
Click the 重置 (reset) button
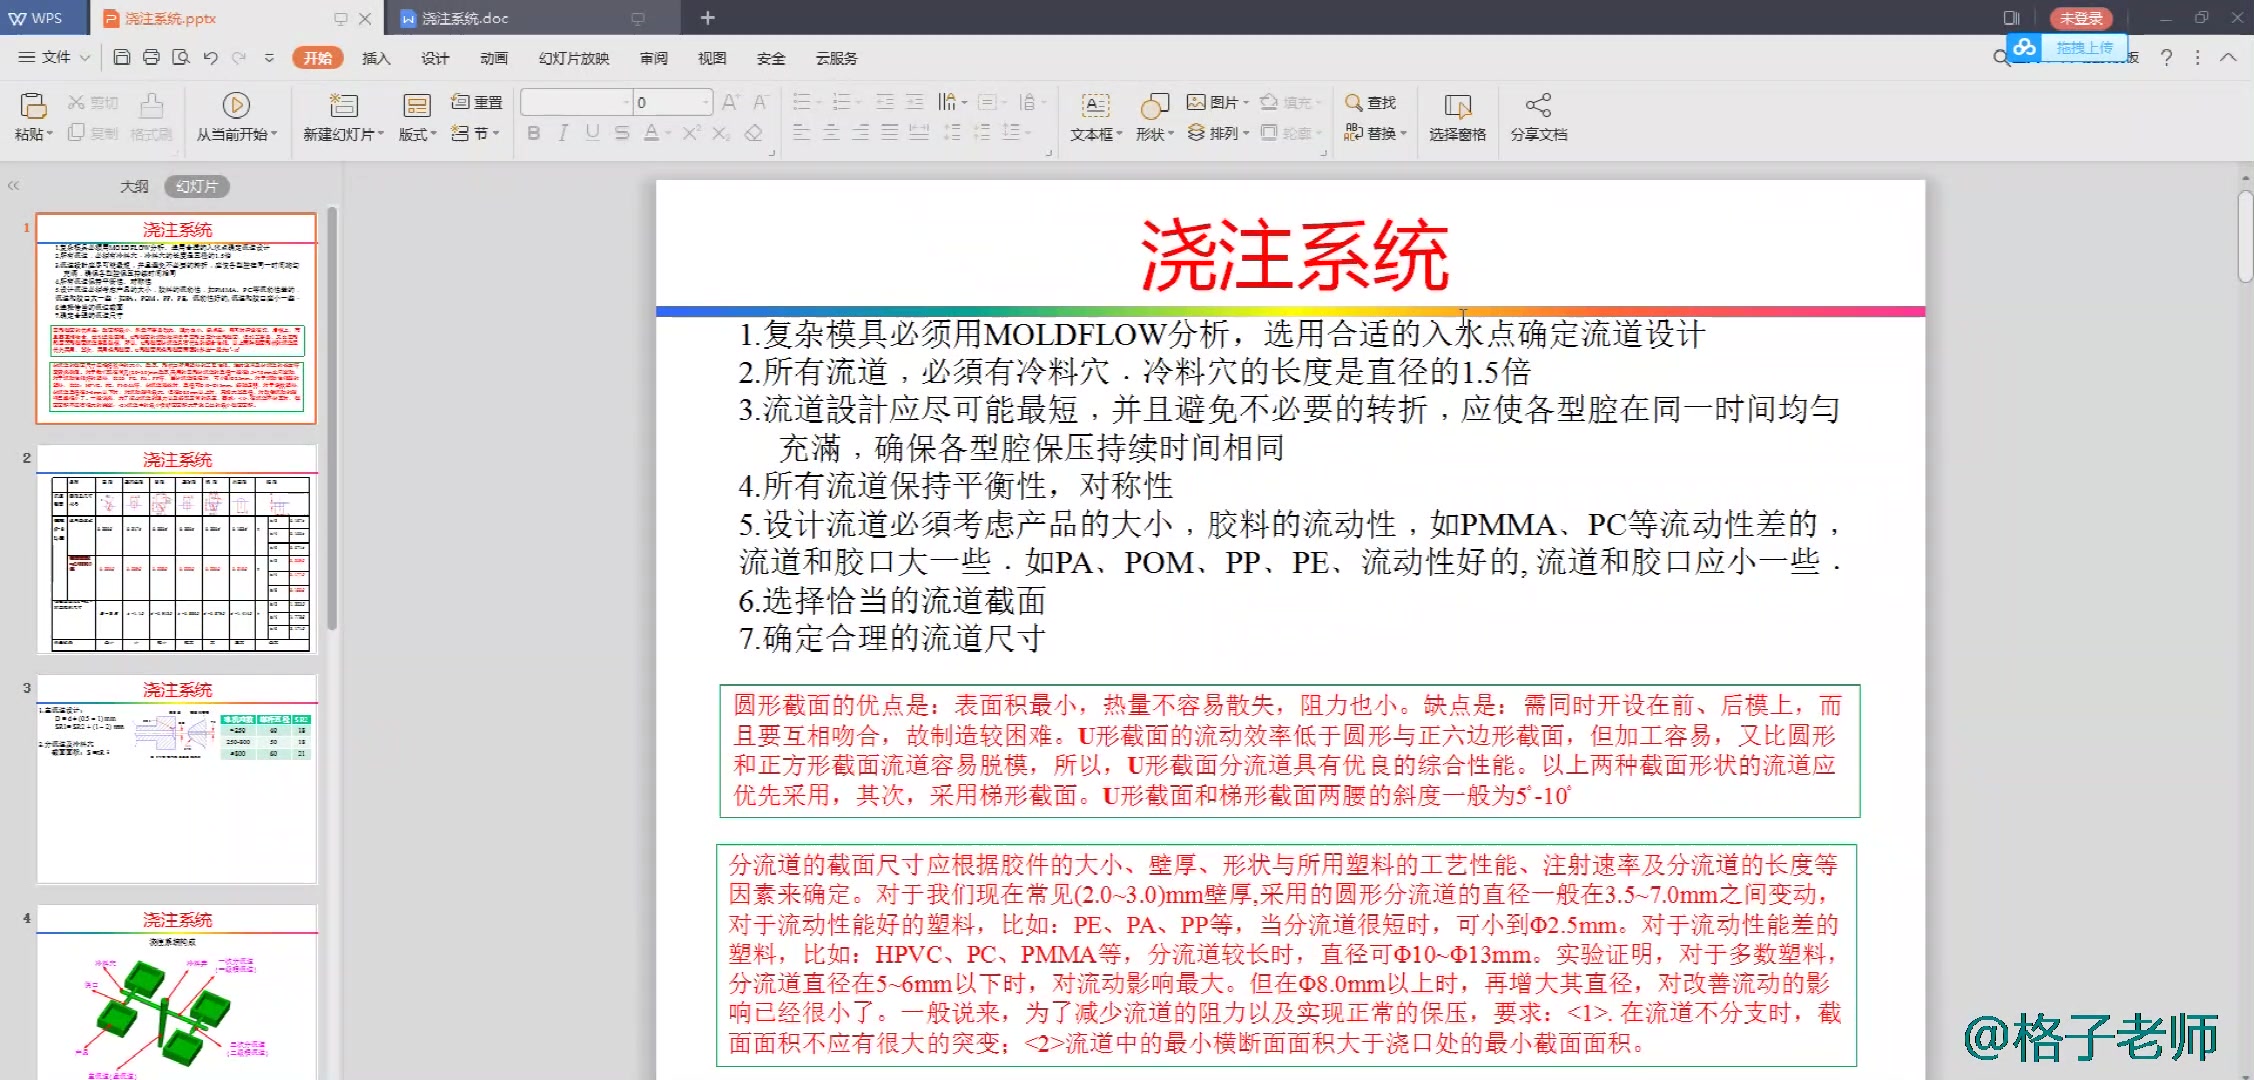pyautogui.click(x=477, y=101)
